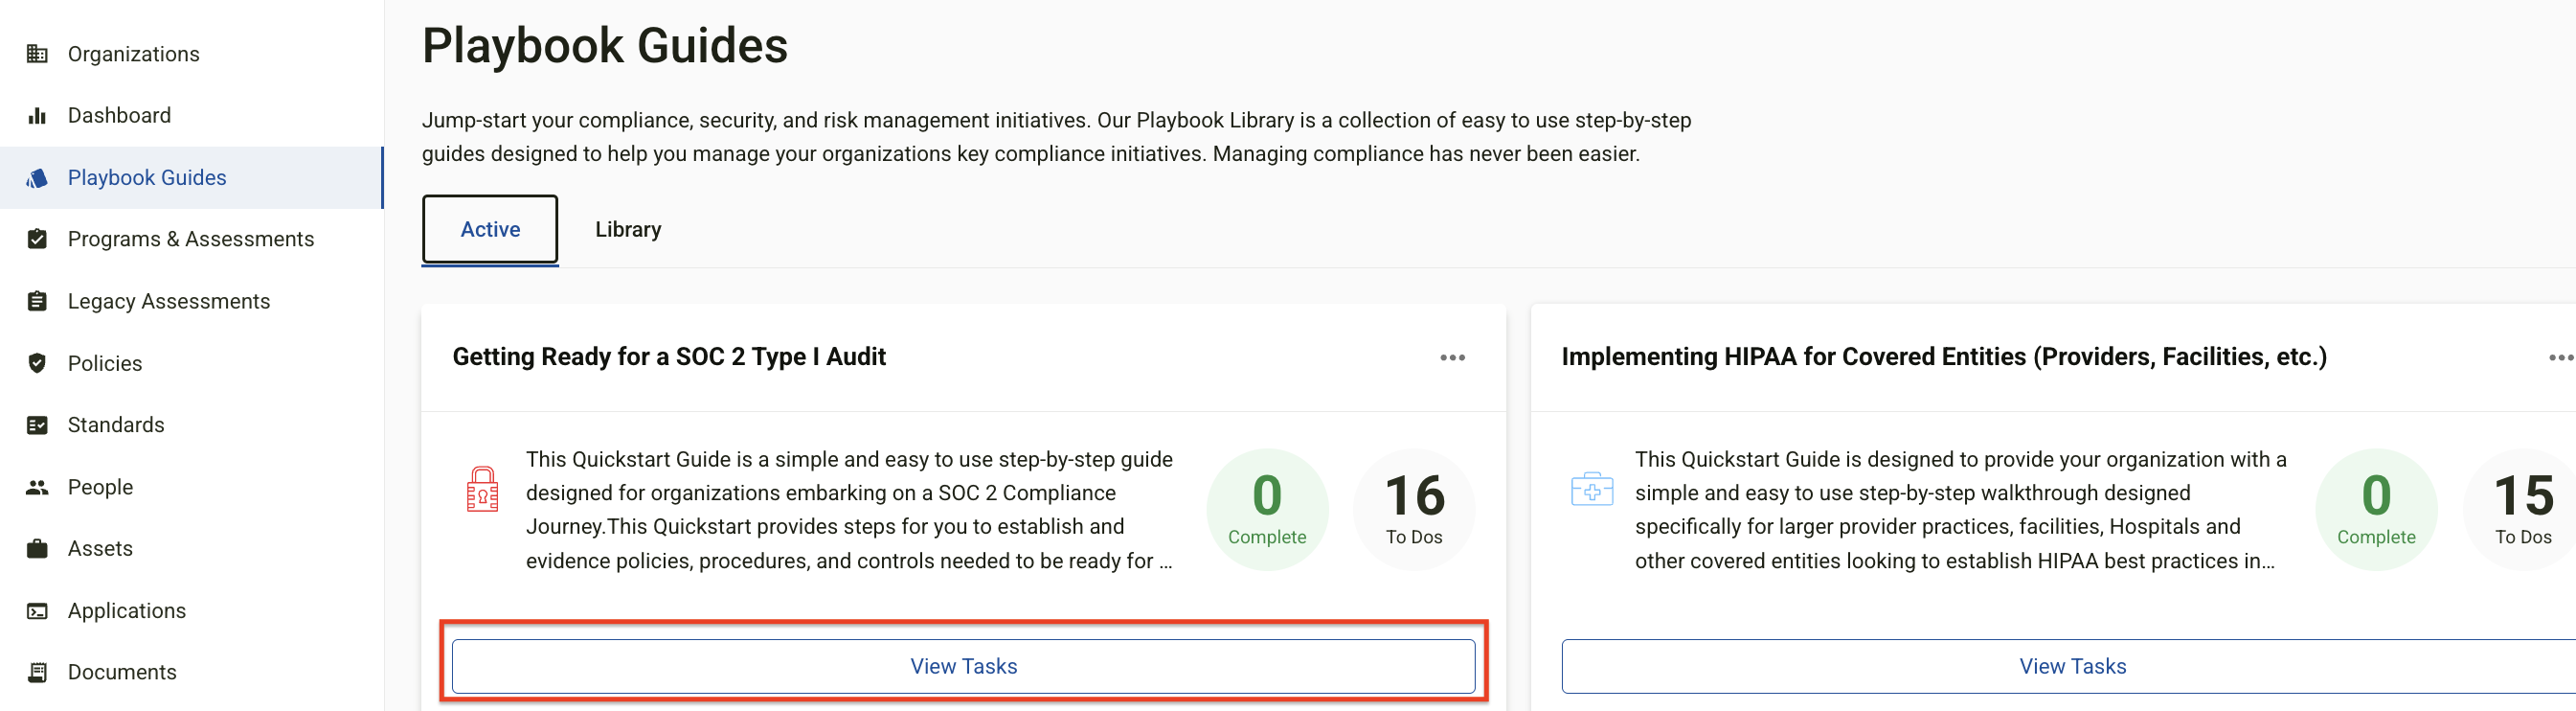
Task: Click the HIPAA Quickstart Guide description text
Action: pyautogui.click(x=1960, y=510)
